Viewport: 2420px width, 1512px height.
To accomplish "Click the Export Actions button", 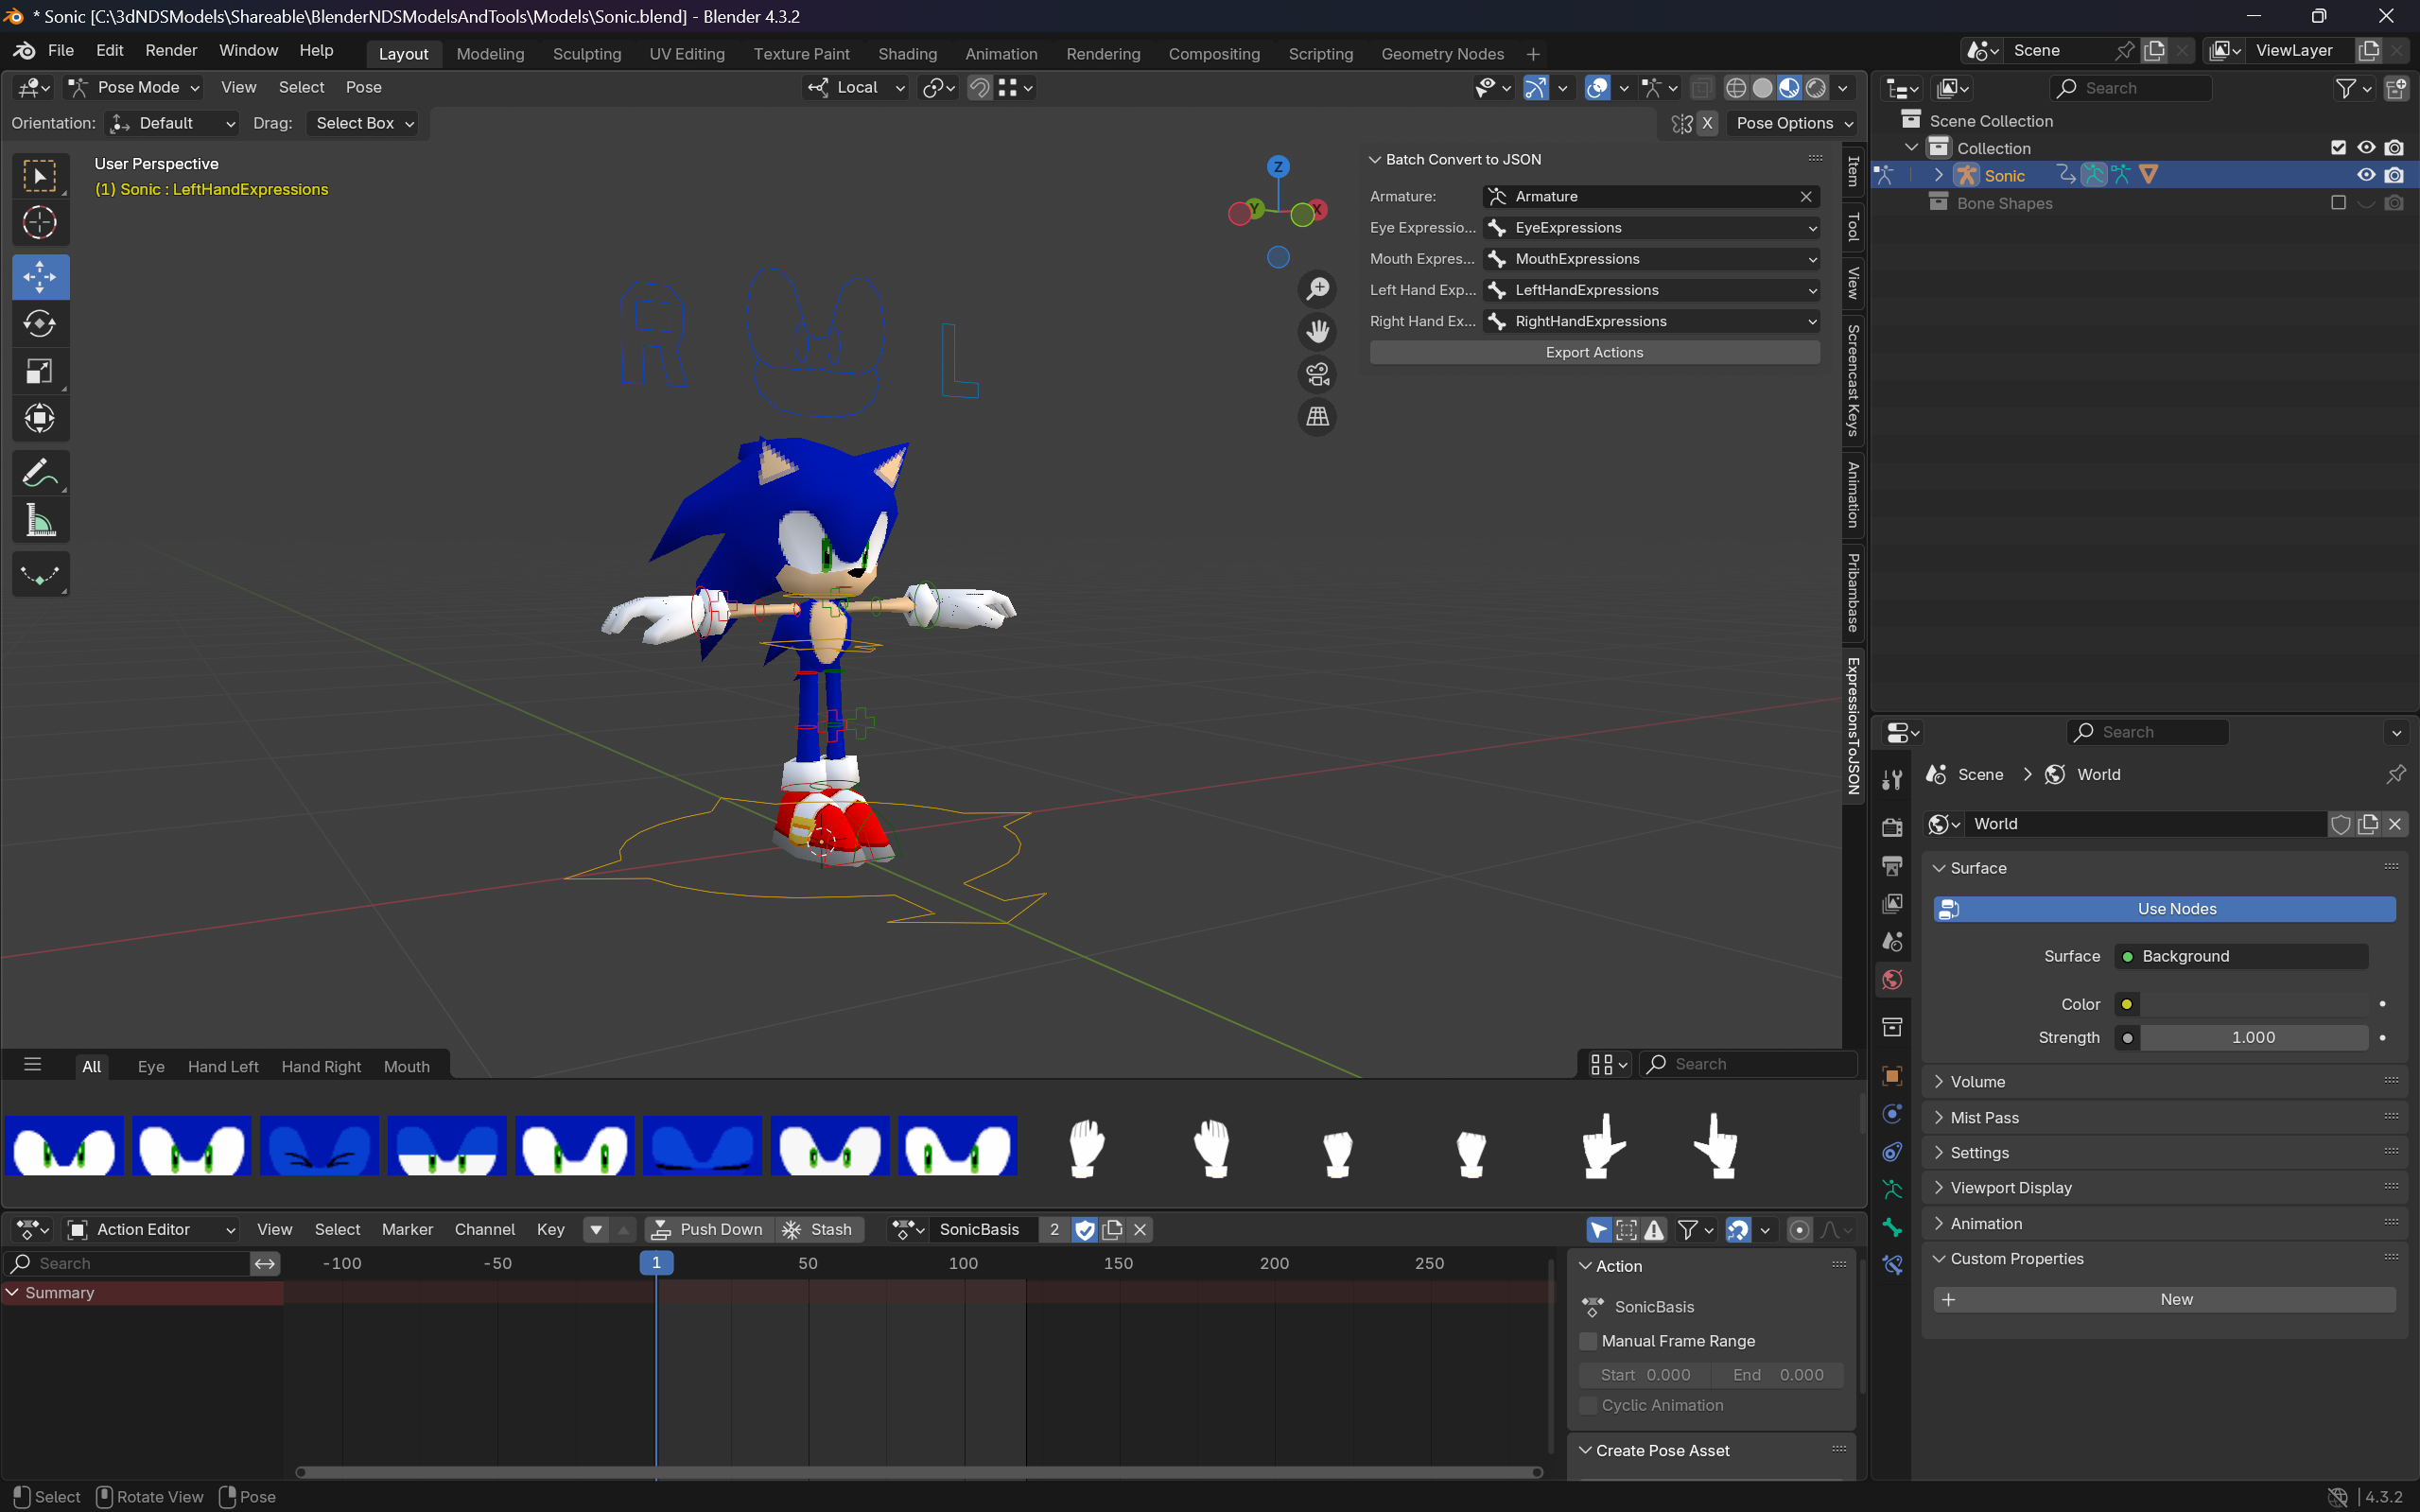I will pyautogui.click(x=1594, y=352).
